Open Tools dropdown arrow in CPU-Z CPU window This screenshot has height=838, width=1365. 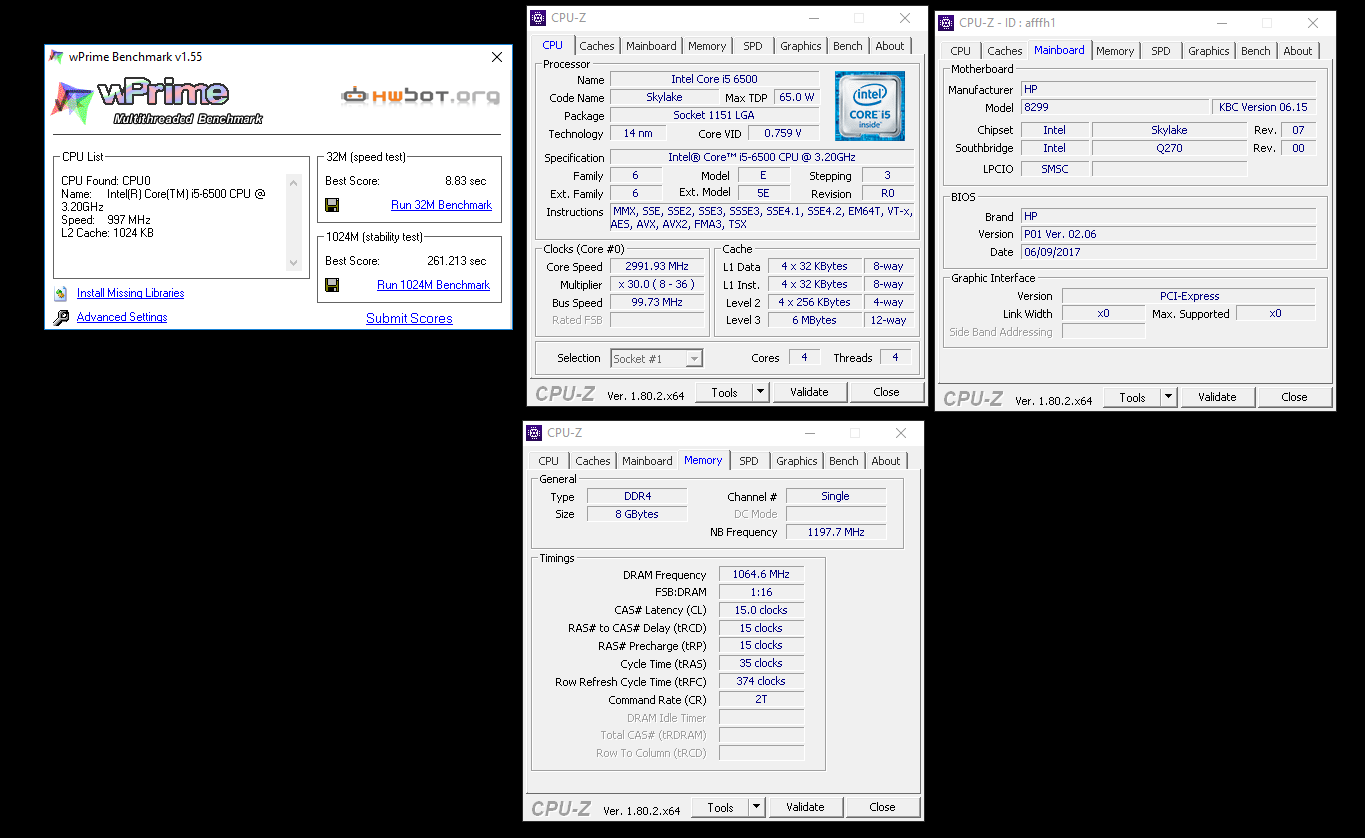click(760, 392)
